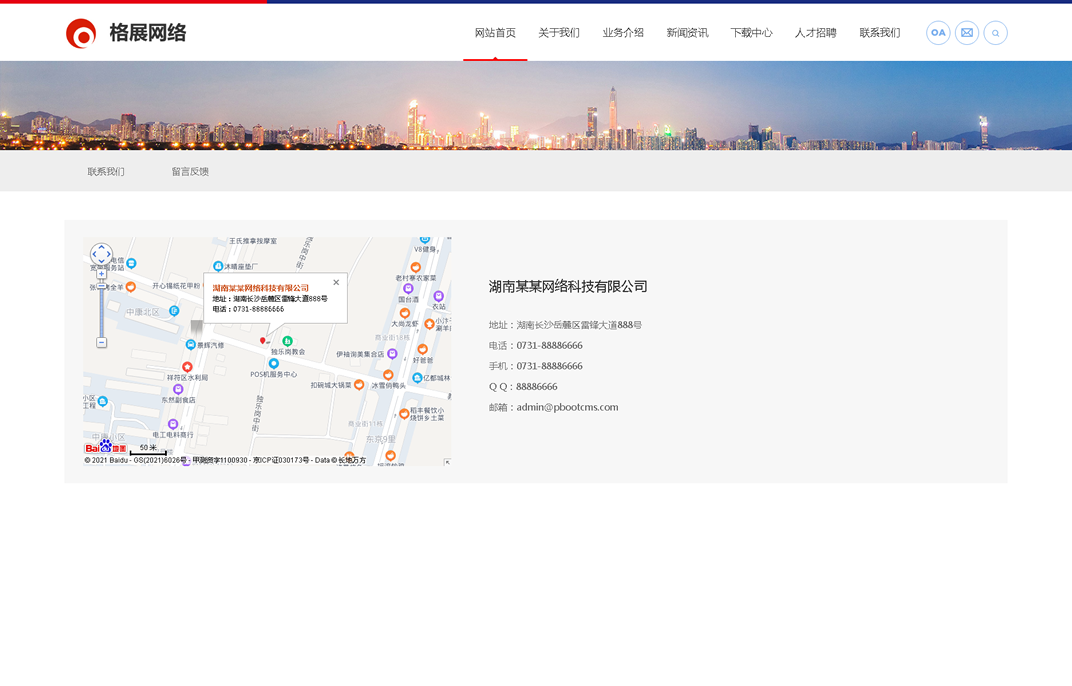Viewport: 1072px width, 686px height.
Task: Zoom in the map with plus button
Action: [101, 274]
